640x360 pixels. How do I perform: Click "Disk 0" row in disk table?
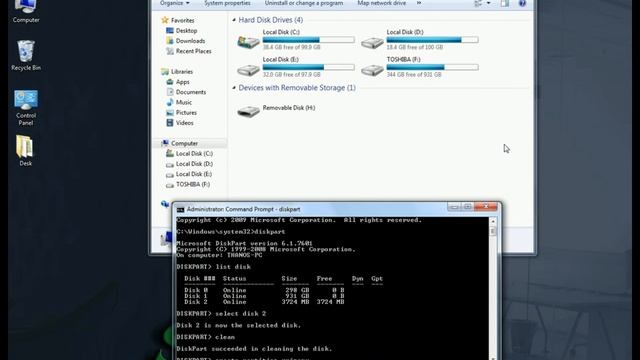tap(264, 290)
